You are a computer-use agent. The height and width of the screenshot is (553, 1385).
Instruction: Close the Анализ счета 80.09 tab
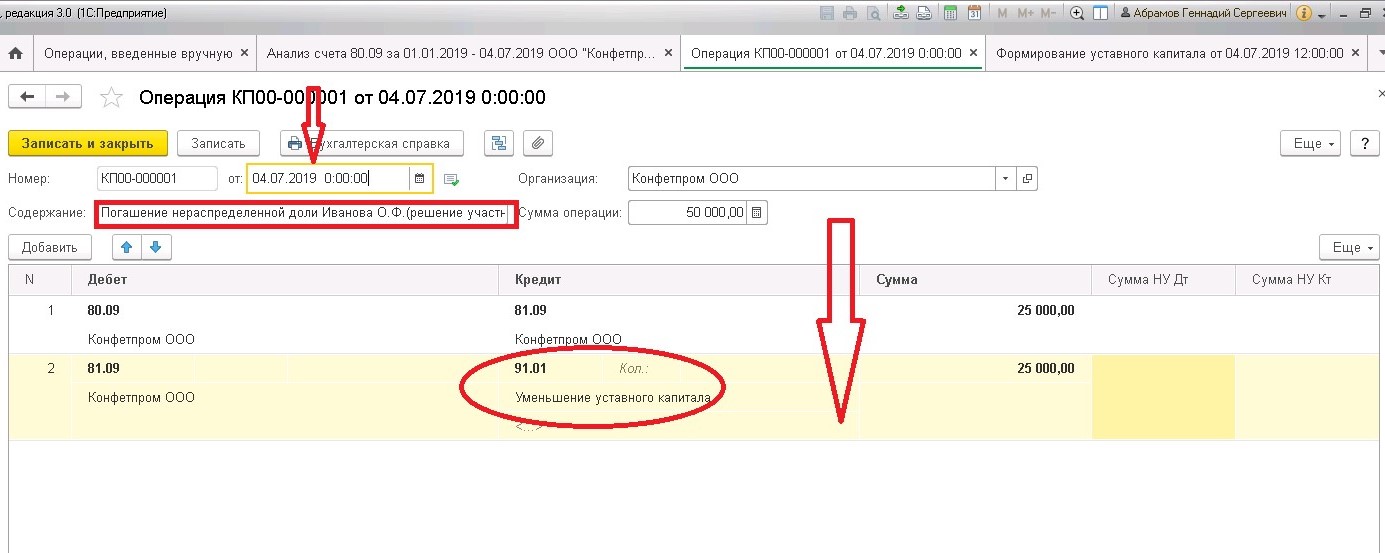coord(668,53)
